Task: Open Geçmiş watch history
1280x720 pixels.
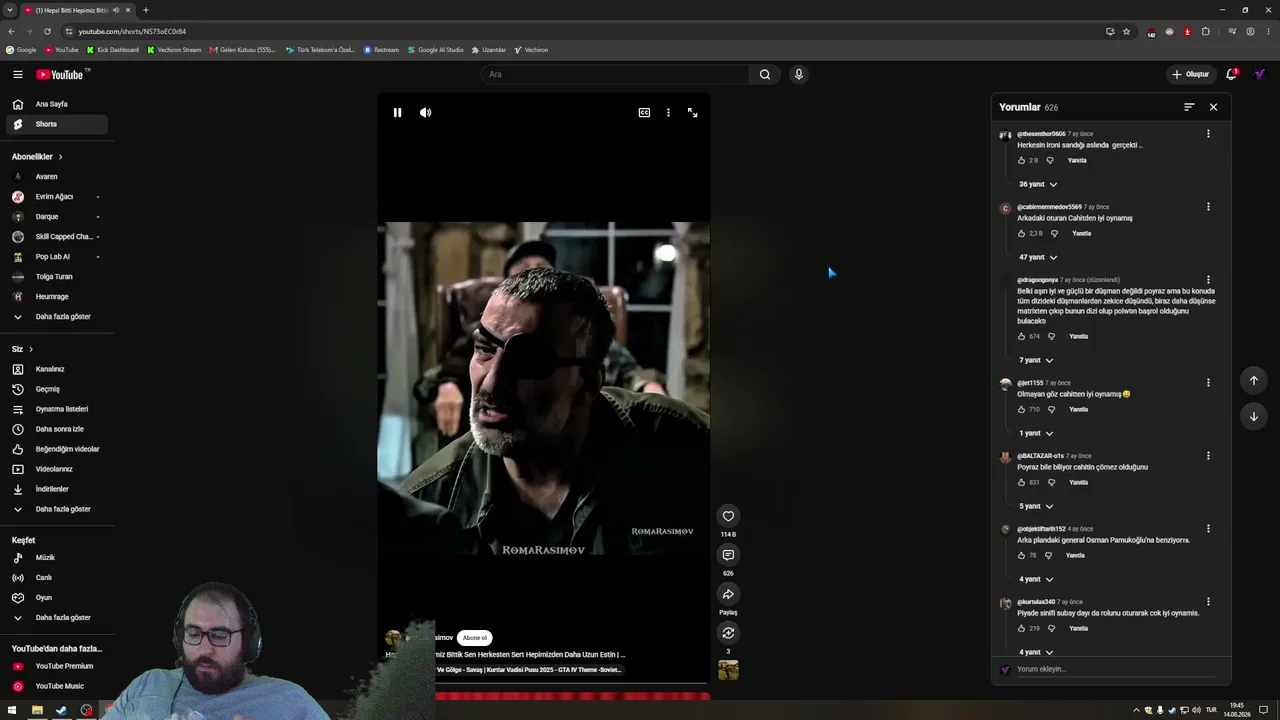Action: pos(57,389)
